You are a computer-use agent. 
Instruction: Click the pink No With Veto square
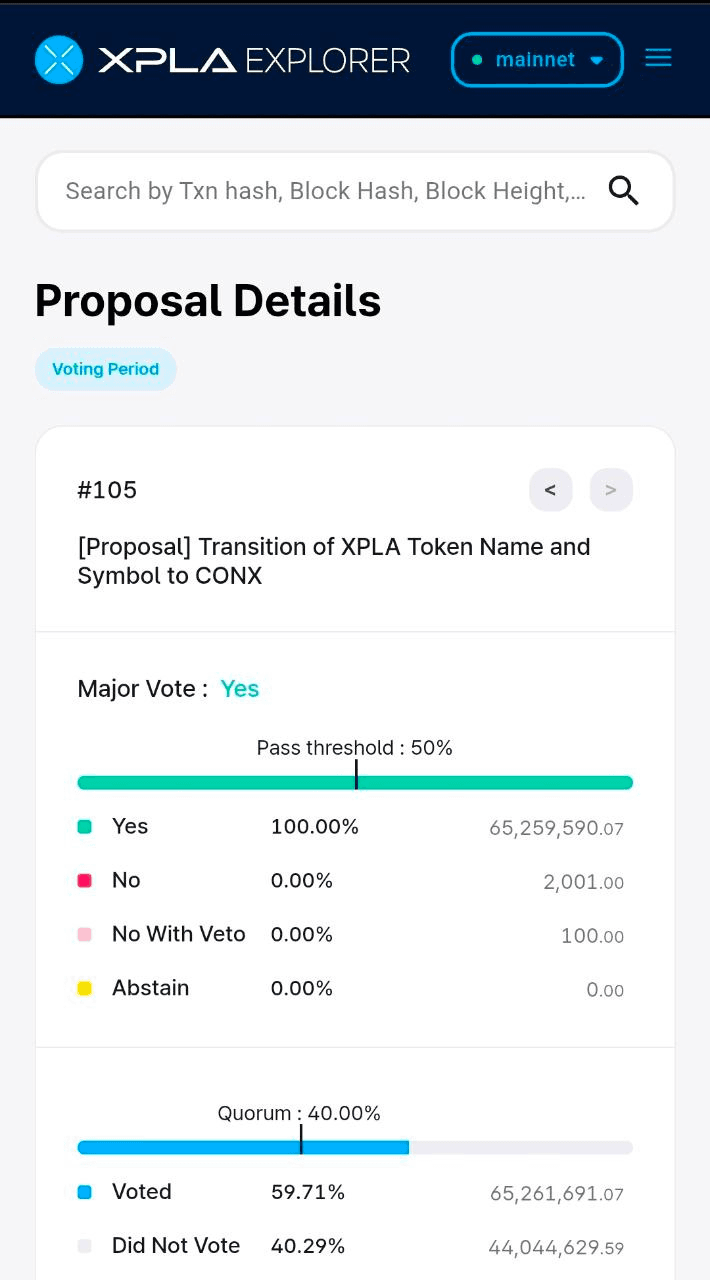pos(85,935)
